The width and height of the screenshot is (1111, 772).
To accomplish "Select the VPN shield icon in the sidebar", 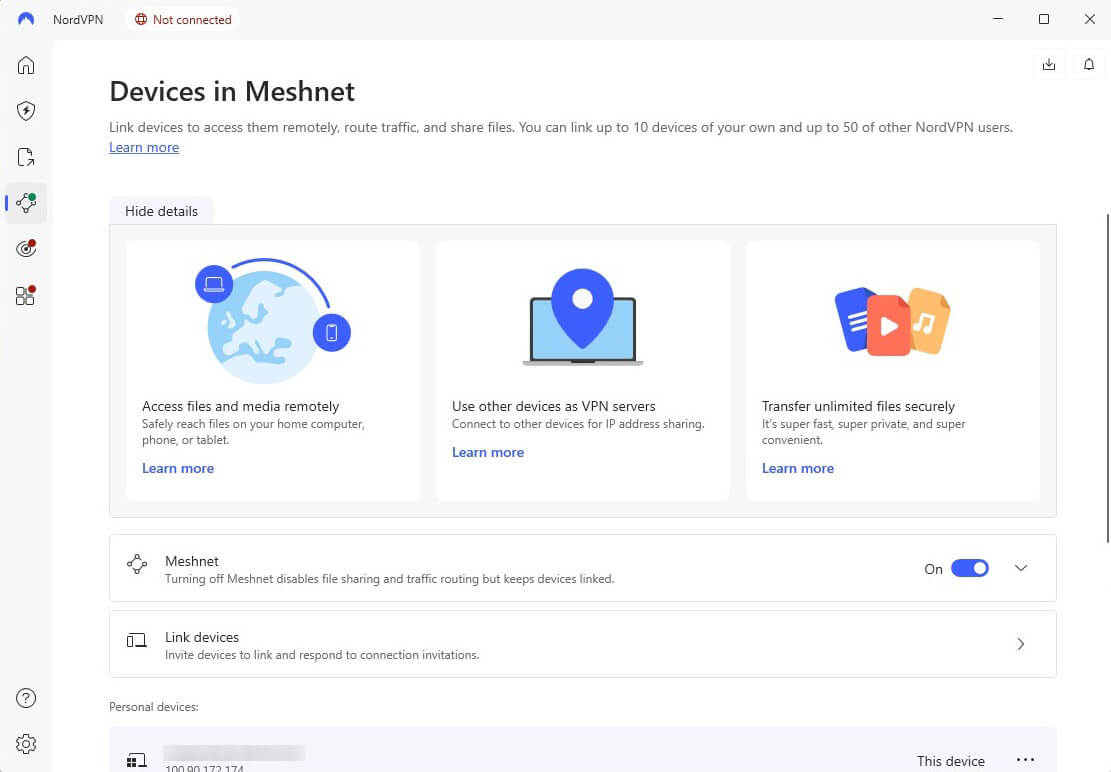I will [x=25, y=110].
